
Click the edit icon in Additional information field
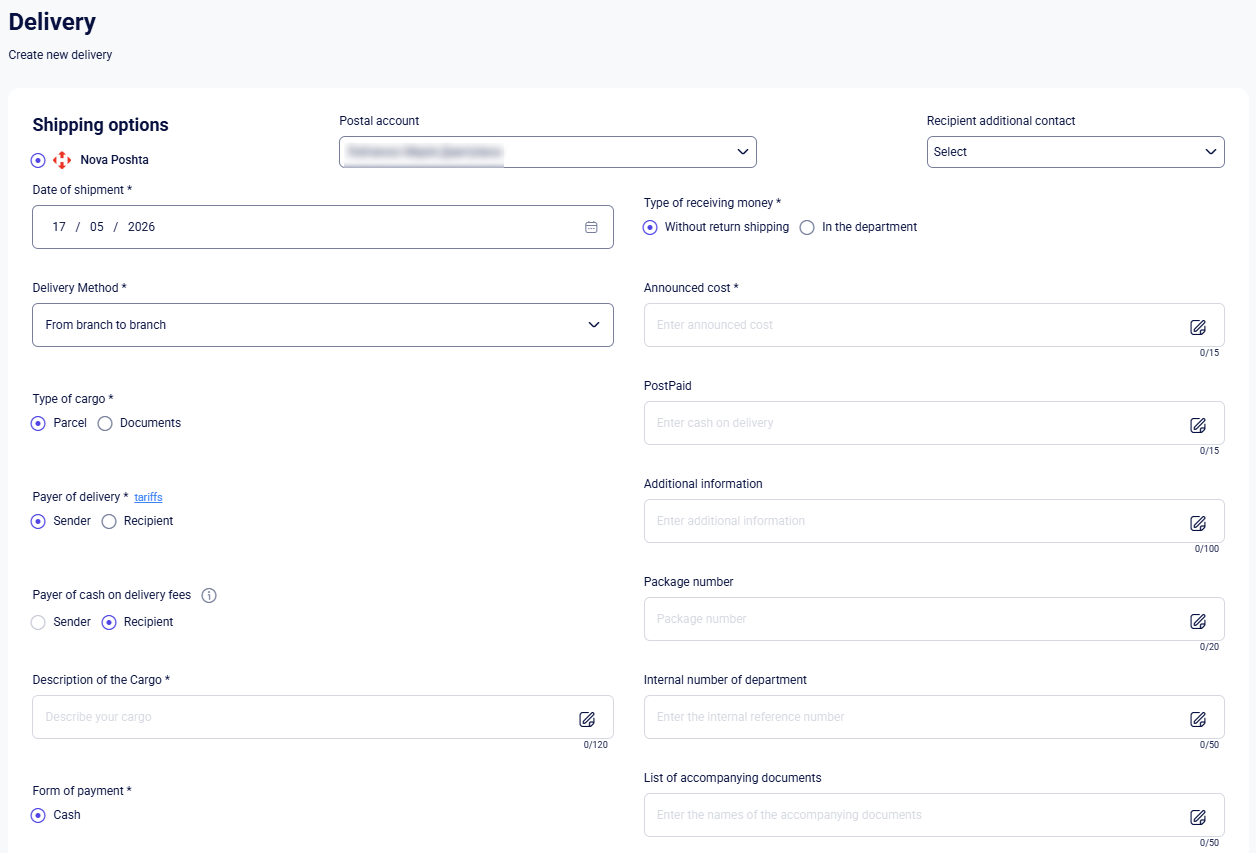pos(1198,523)
